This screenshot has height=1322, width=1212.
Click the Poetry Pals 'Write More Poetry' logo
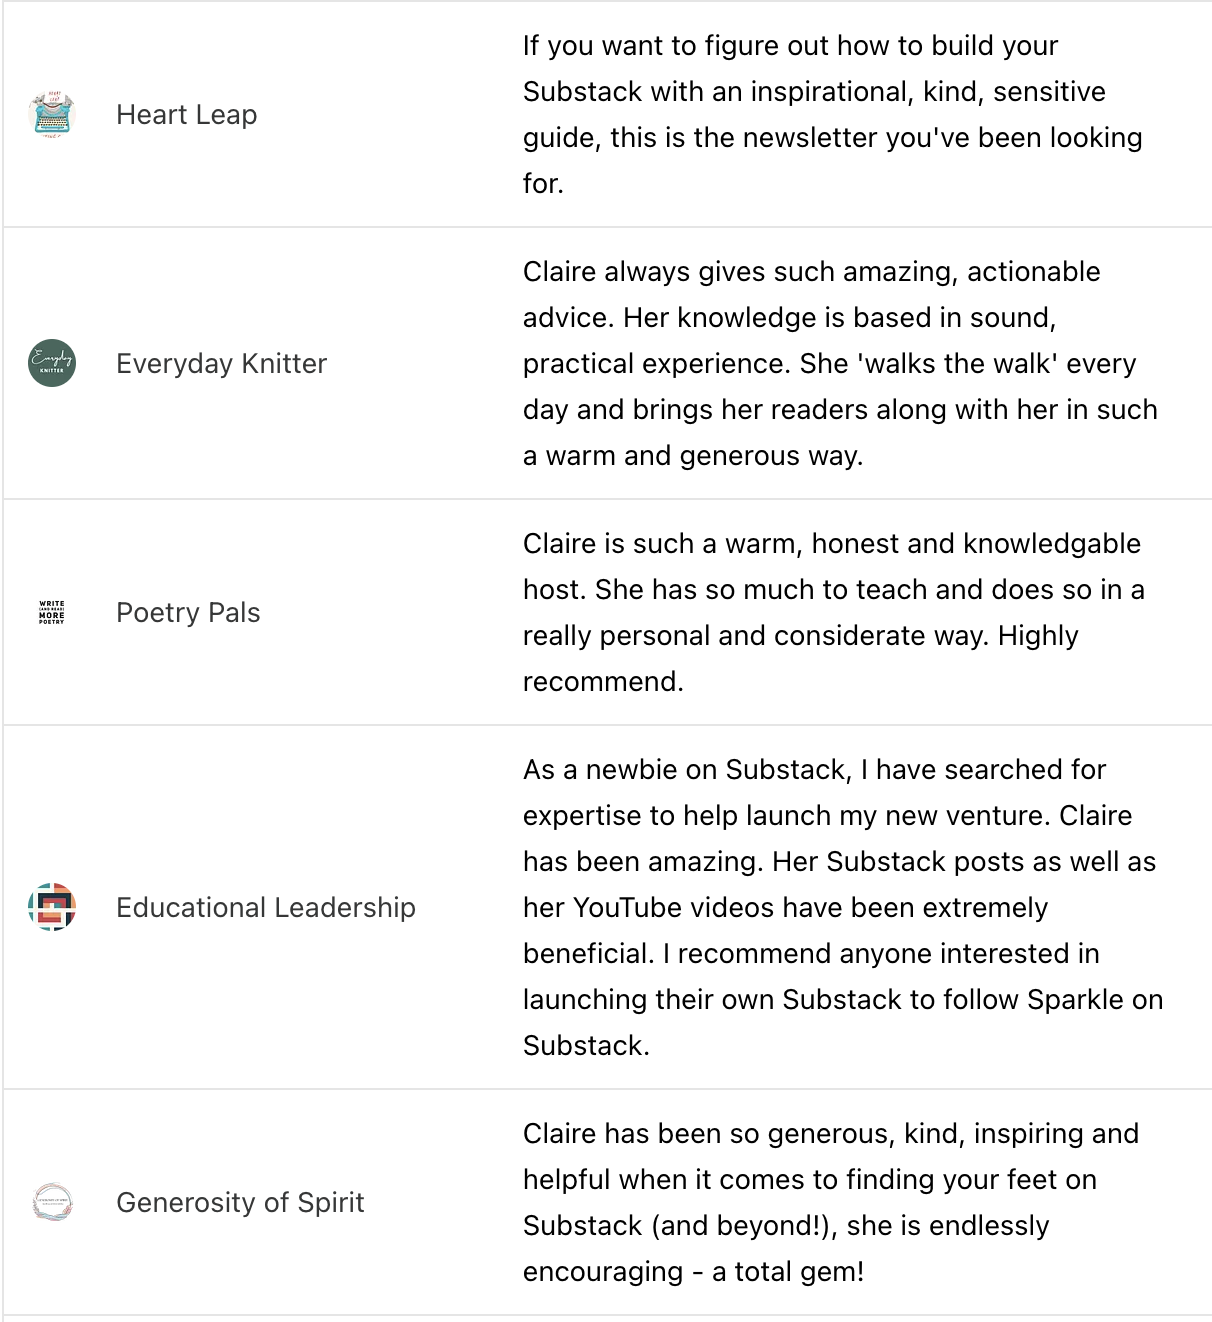pos(52,612)
